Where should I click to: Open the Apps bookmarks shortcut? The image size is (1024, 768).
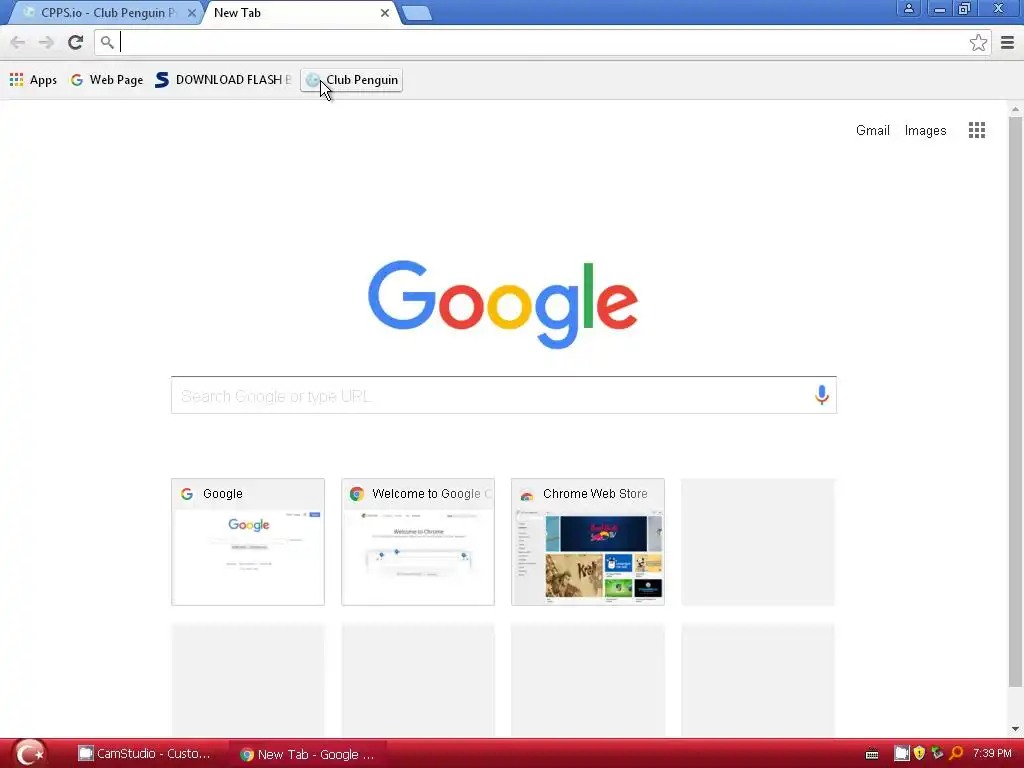click(33, 80)
